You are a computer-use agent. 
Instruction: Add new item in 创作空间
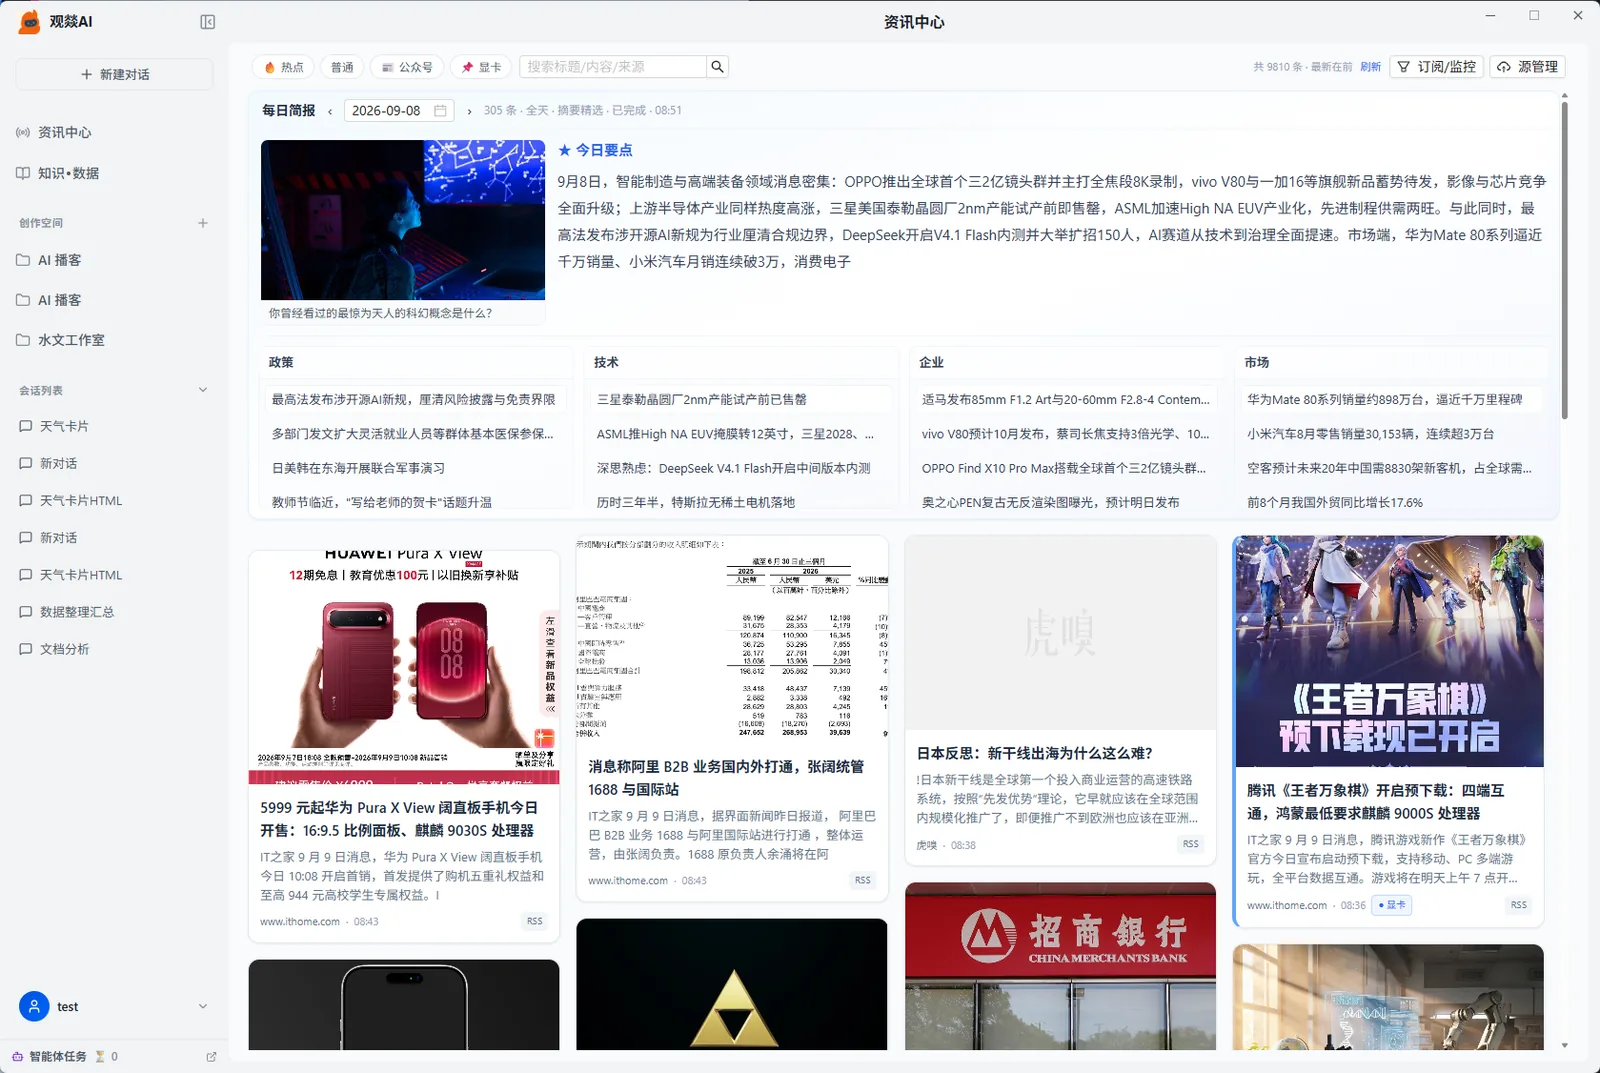203,223
